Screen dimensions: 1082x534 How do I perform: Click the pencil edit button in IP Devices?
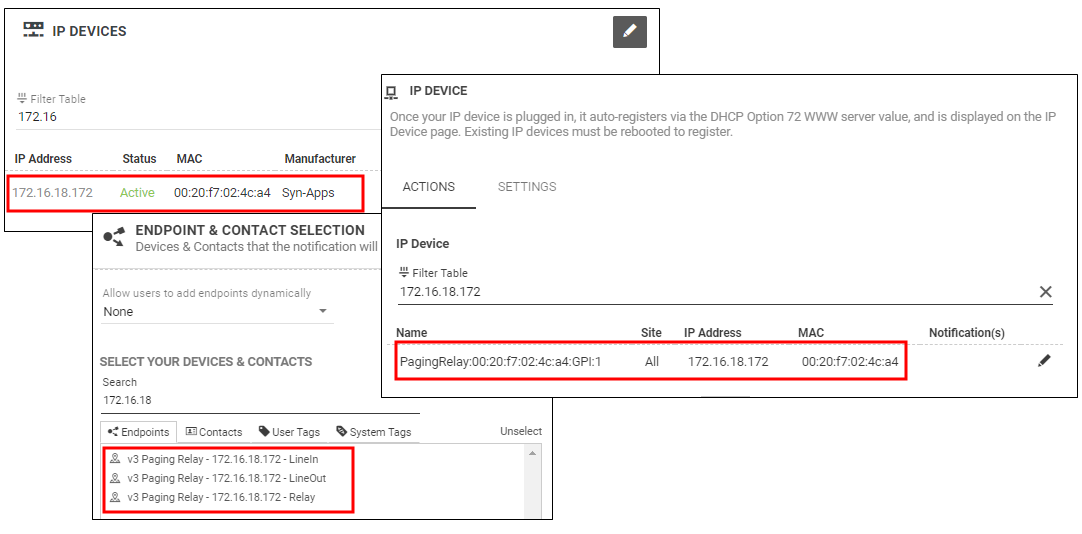tap(629, 32)
